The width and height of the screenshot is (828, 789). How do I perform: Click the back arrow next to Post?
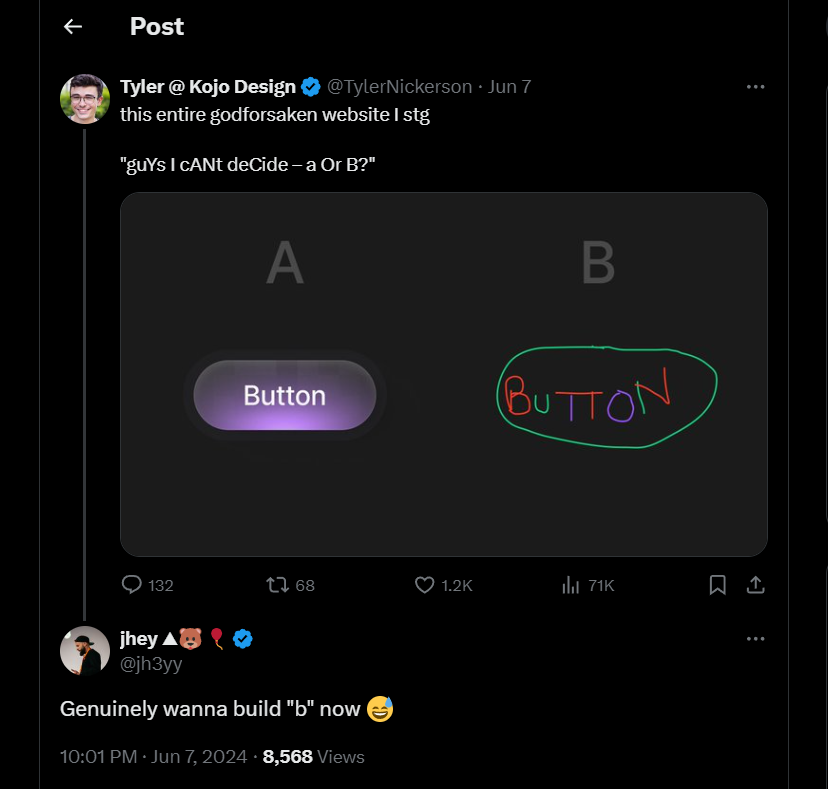[73, 27]
